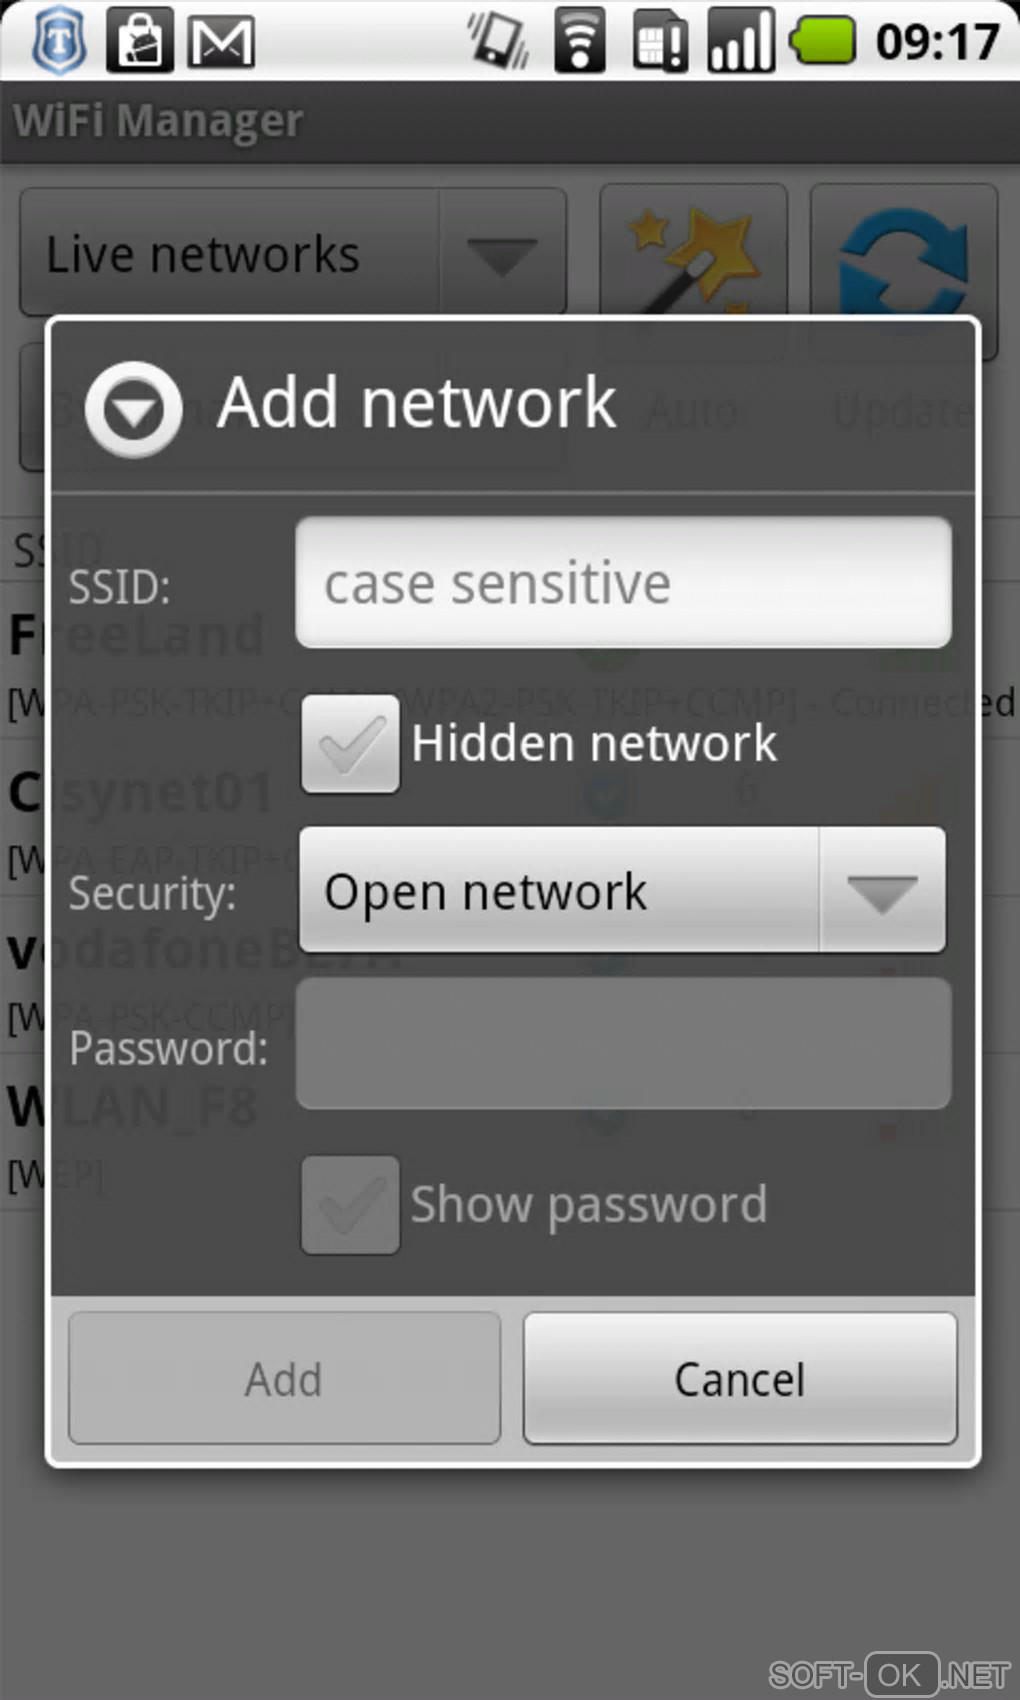Screen dimensions: 1020x1700
Task: Focus the SSID case sensitive field
Action: click(x=623, y=583)
